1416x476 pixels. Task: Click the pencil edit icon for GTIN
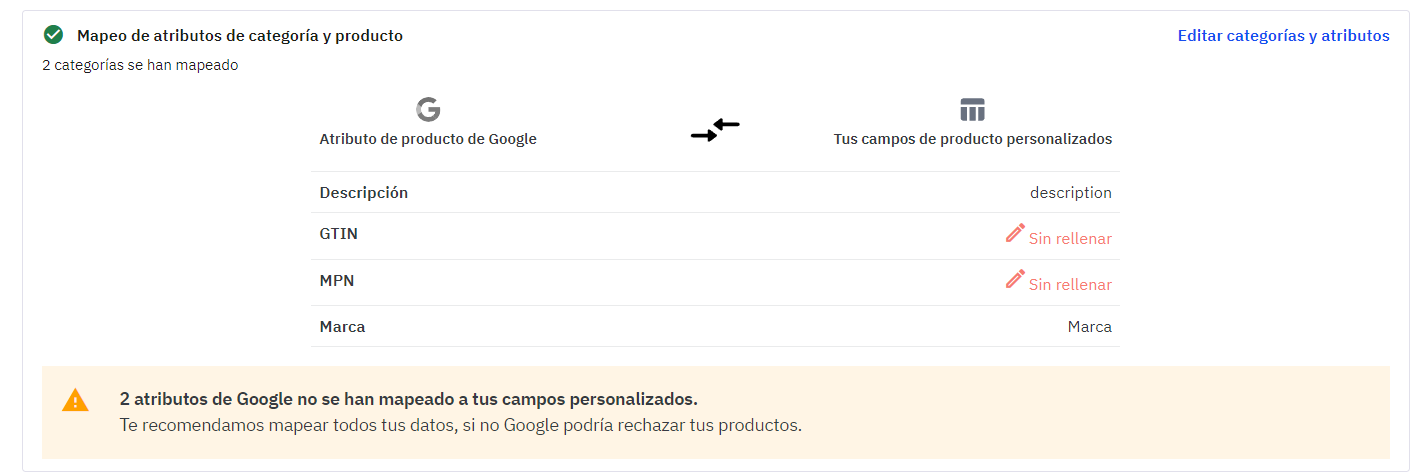coord(1015,233)
